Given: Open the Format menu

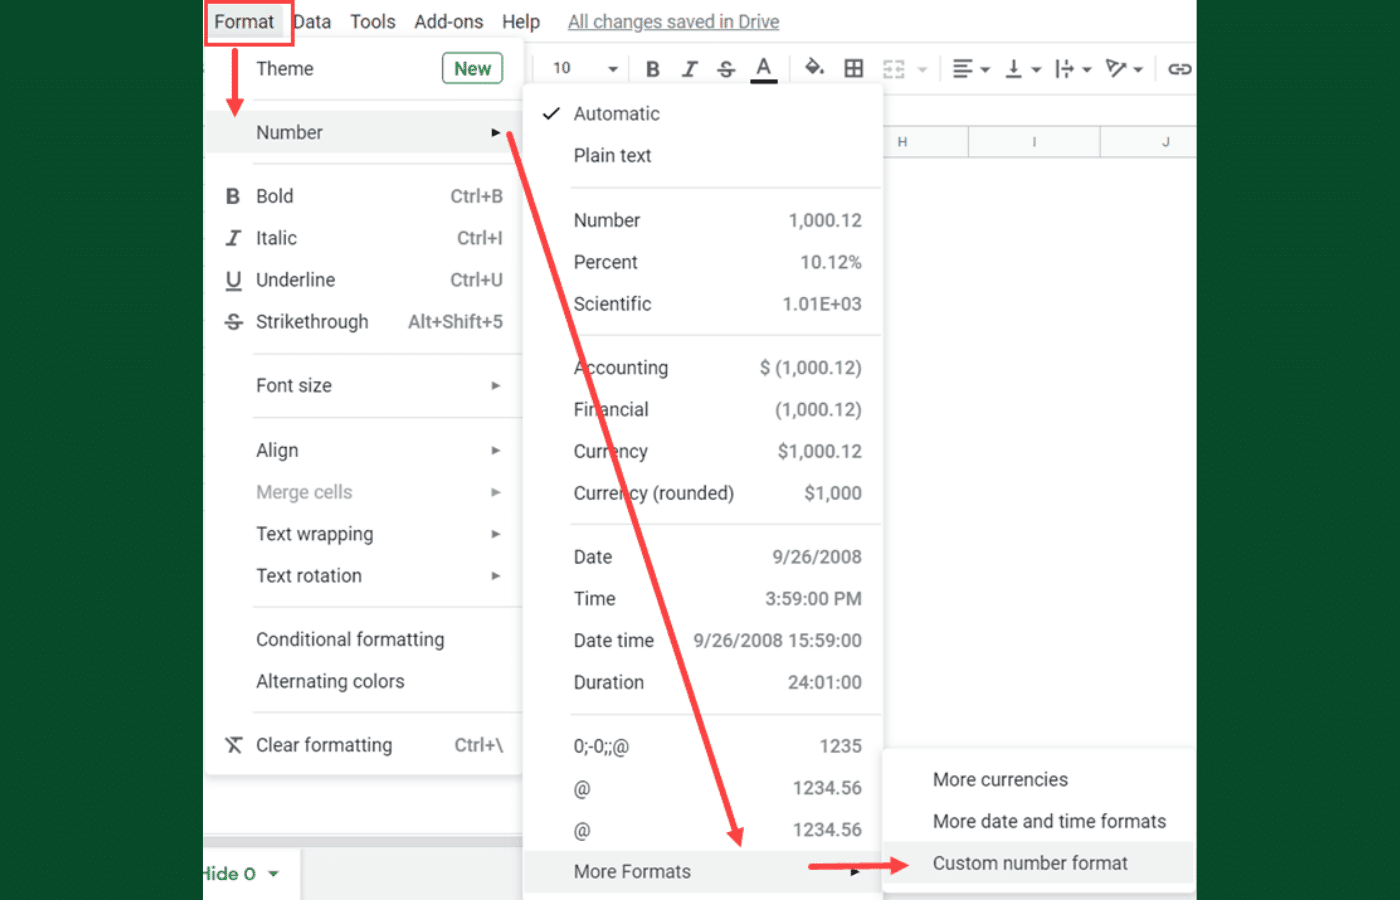Looking at the screenshot, I should pos(244,22).
